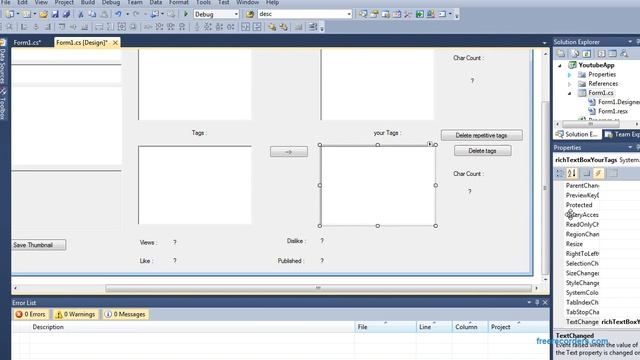Viewport: 640px width, 360px height.
Task: Click the Solution Explorer bottom tab
Action: 577,134
